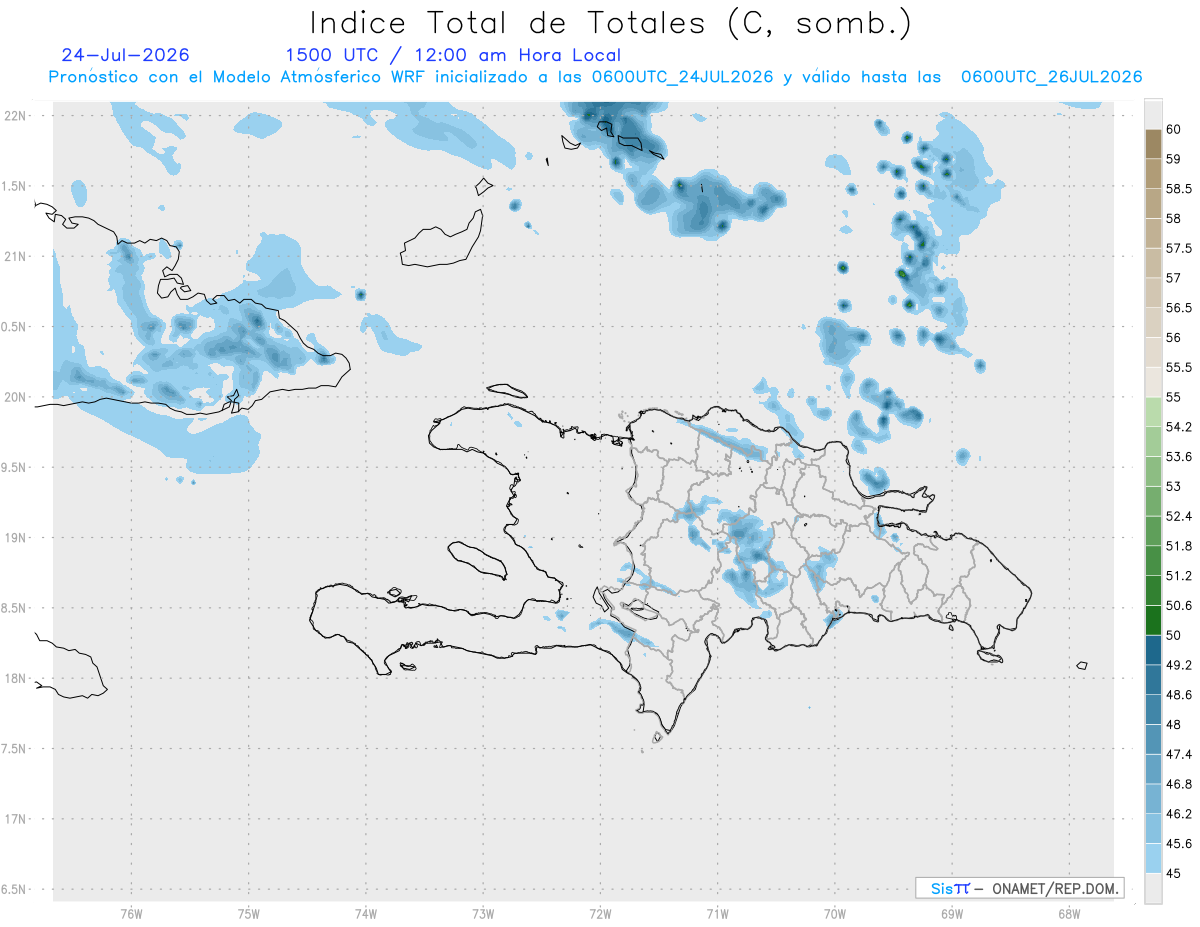Viewport: 1200px width, 927px height.
Task: Click the '50' value on the color scale
Action: 1174,635
